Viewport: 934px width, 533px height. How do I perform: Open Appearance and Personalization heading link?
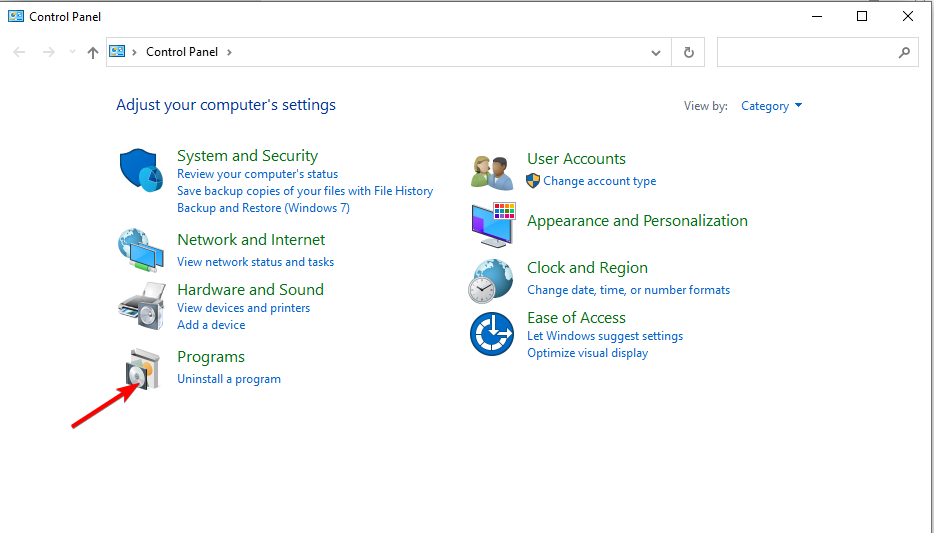[637, 221]
